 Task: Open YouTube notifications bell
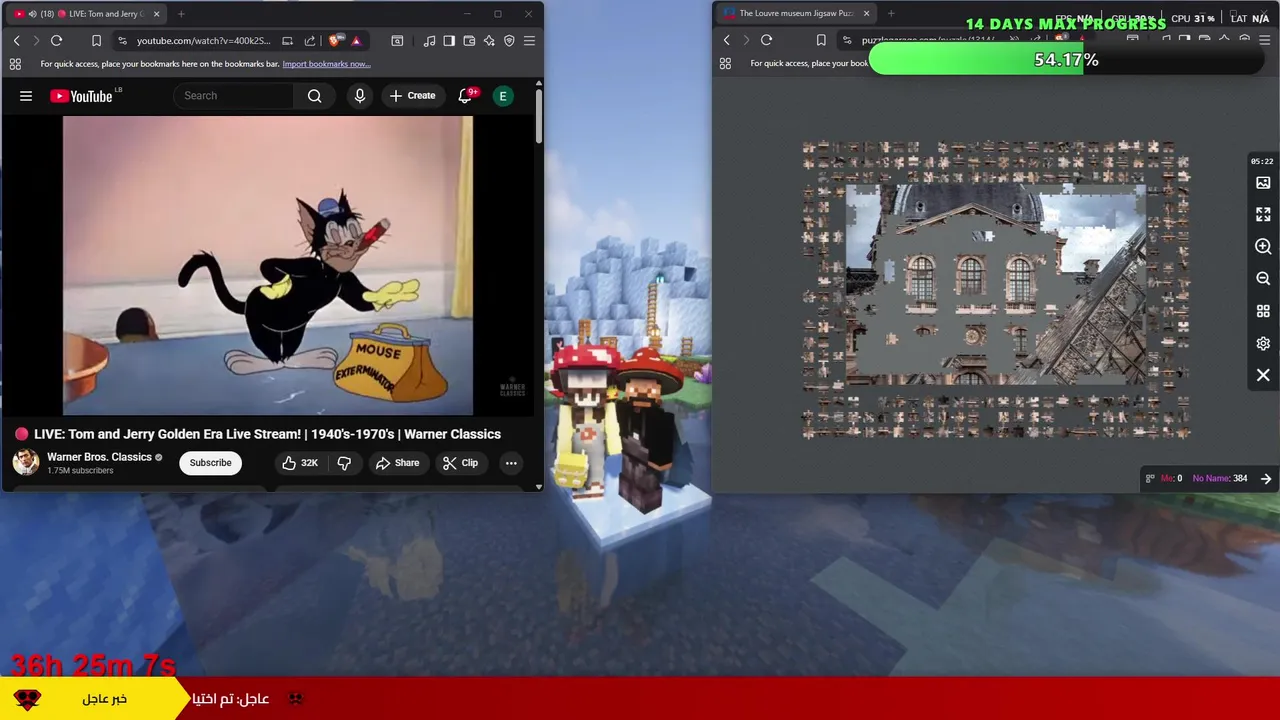[x=465, y=96]
